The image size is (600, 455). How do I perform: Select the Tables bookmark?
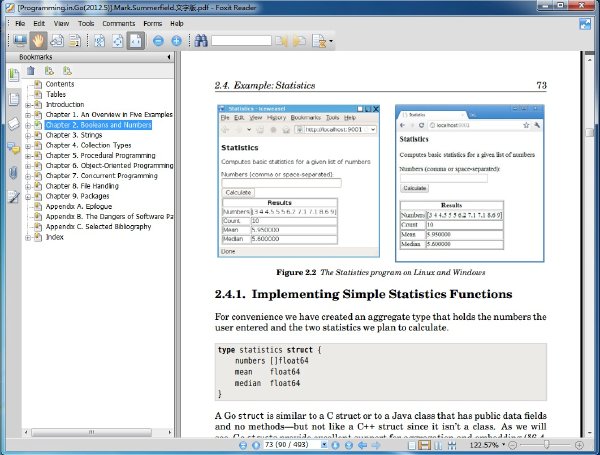tap(56, 94)
